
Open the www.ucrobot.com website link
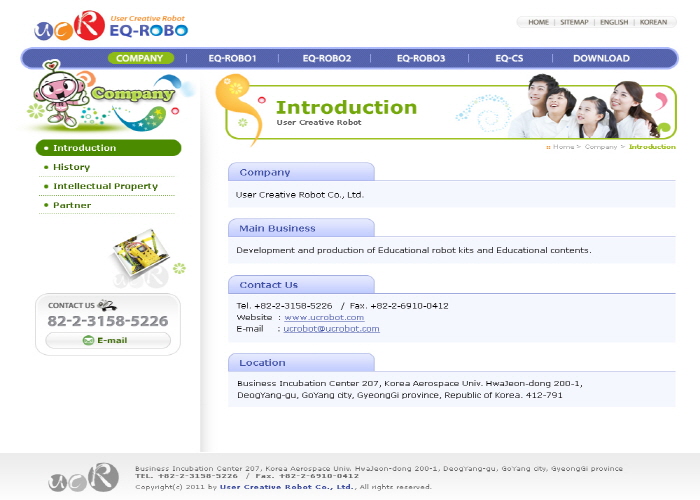(324, 317)
